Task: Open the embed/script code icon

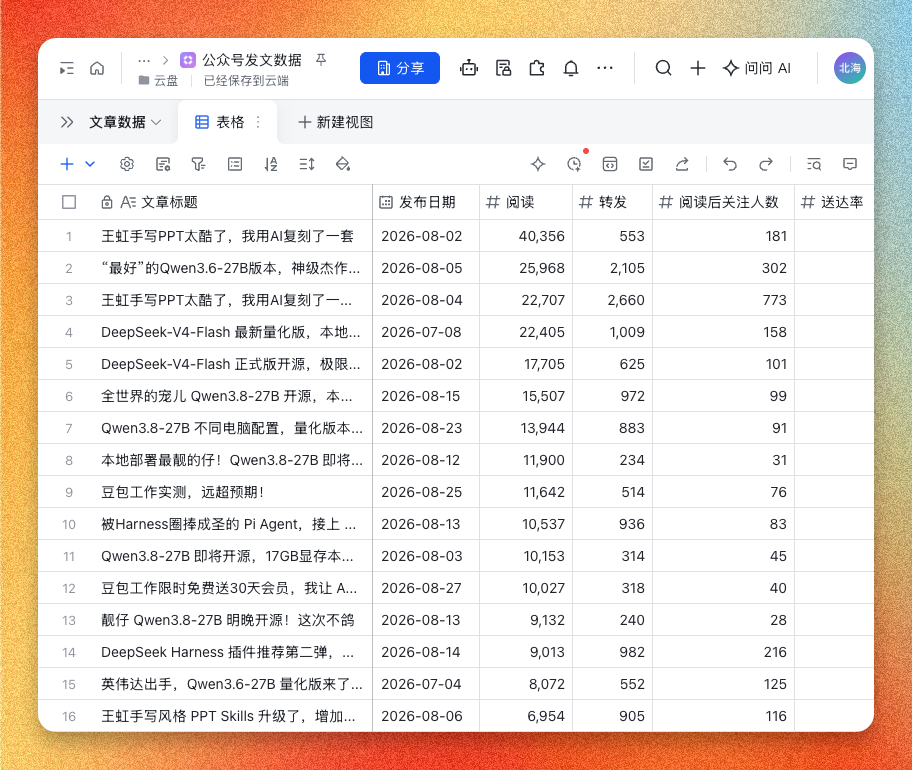Action: coord(610,164)
